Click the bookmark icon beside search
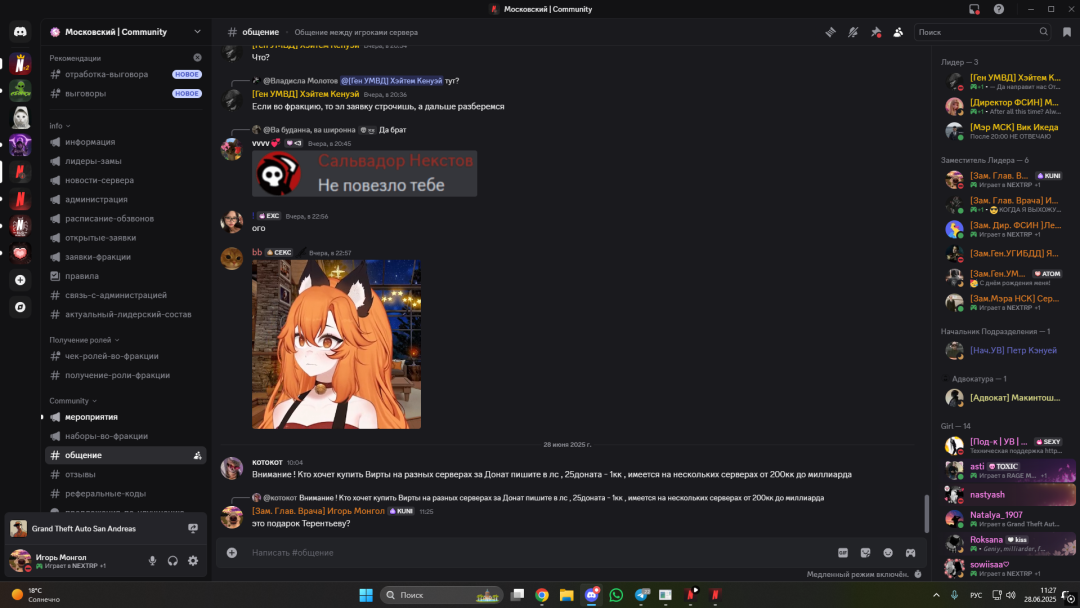 1067,32
